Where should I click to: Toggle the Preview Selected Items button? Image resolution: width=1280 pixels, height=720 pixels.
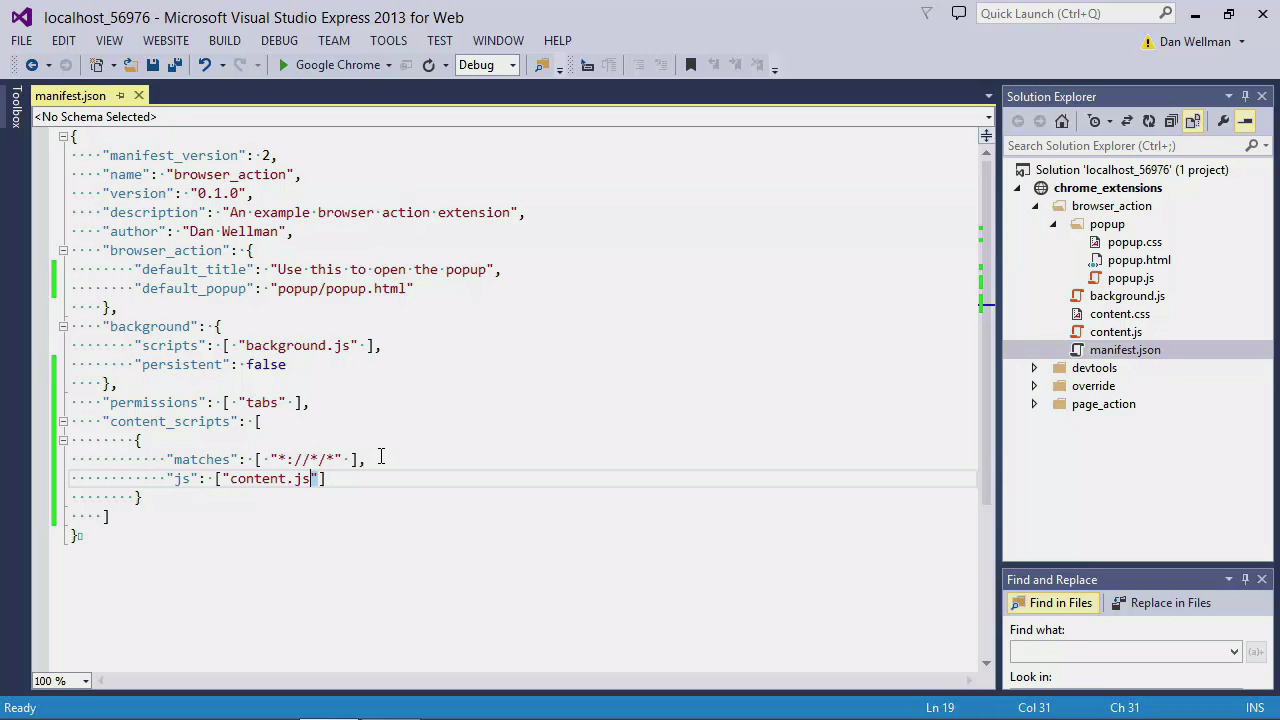click(1245, 121)
